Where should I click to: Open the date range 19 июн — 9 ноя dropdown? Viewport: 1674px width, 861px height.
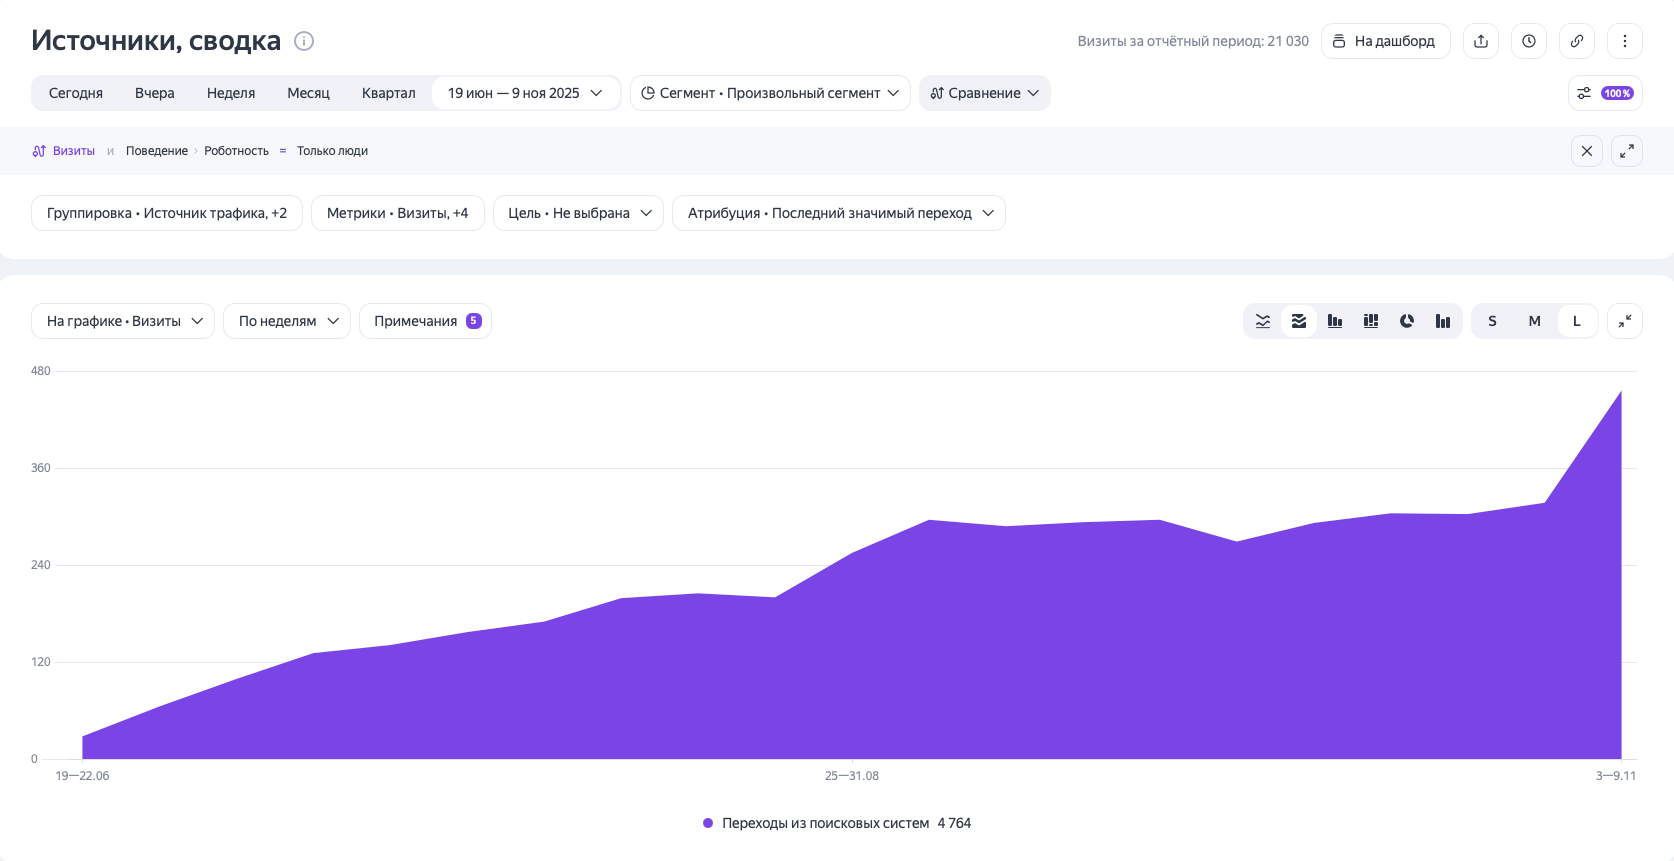tap(525, 93)
